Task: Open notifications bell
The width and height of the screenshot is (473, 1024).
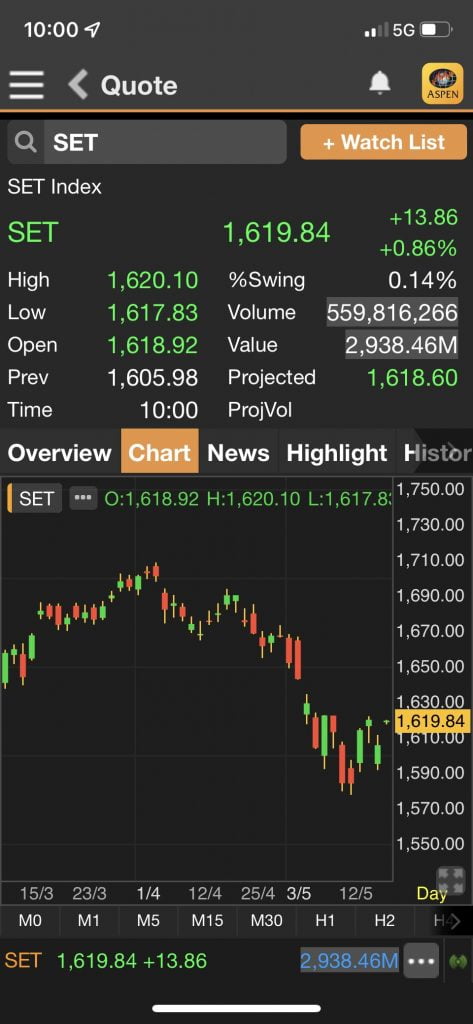Action: tap(380, 83)
